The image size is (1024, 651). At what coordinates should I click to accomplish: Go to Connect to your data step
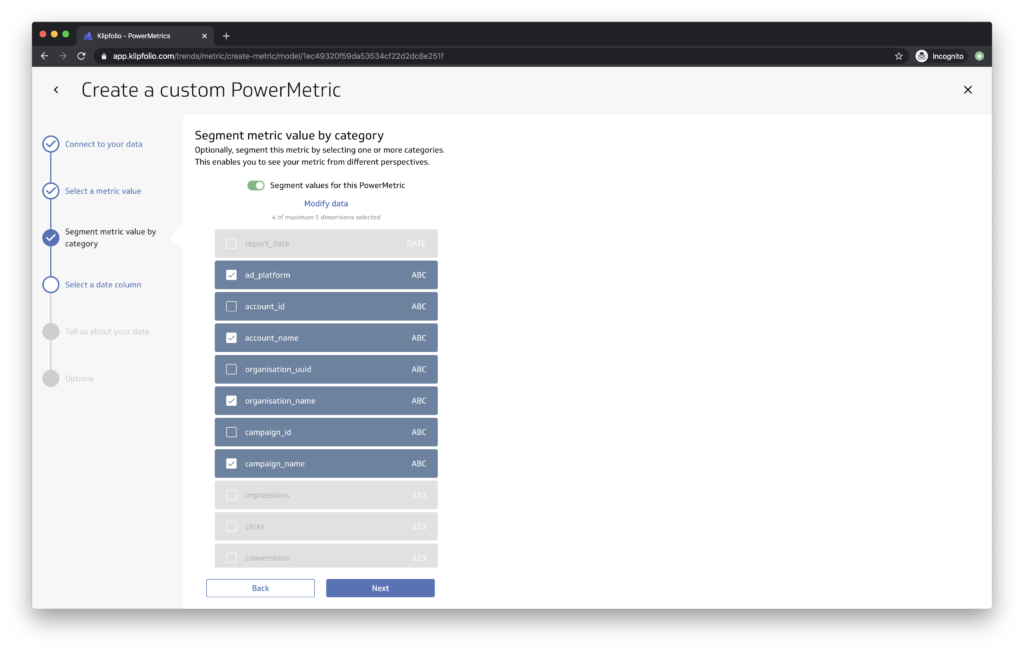pos(103,144)
